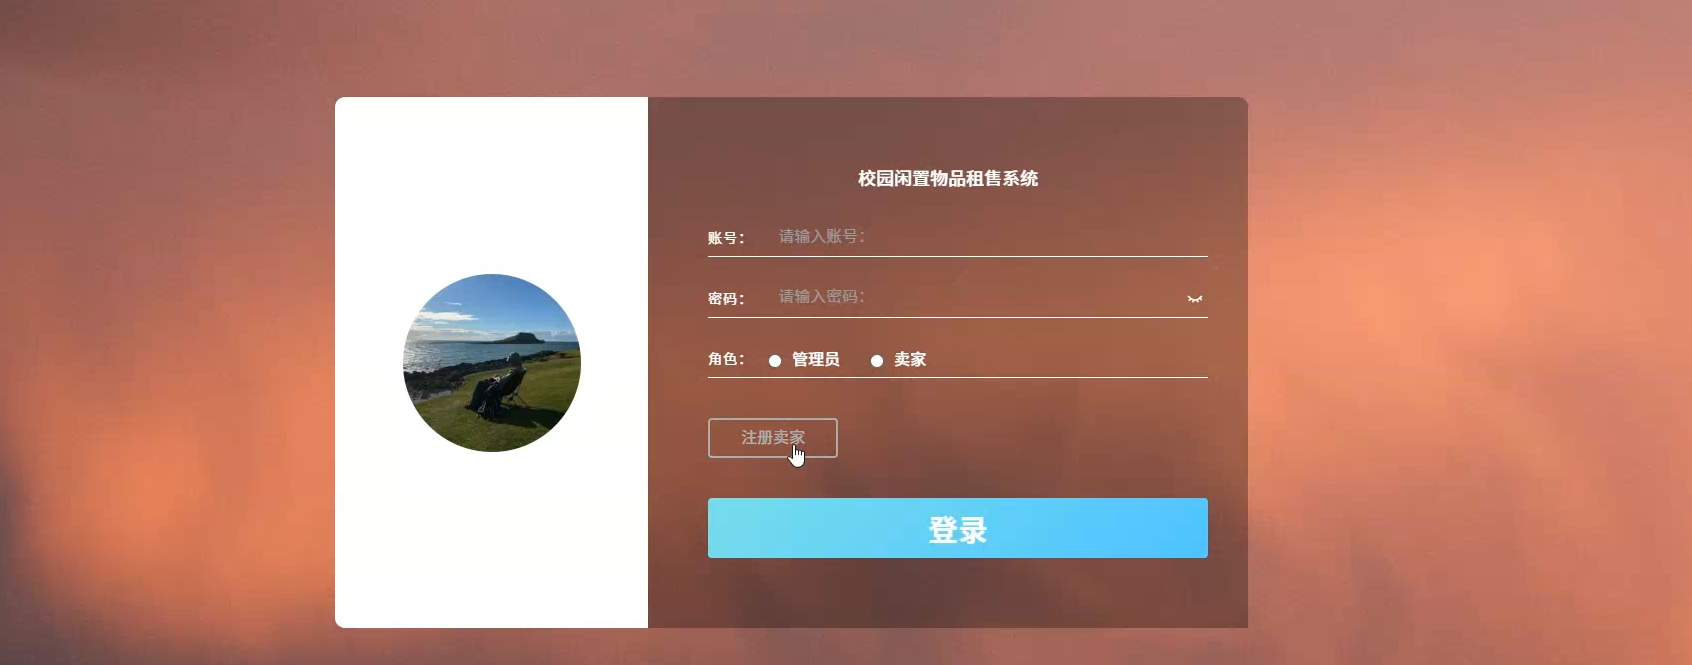Click the 校园闲置物品租售系统 title

[948, 178]
